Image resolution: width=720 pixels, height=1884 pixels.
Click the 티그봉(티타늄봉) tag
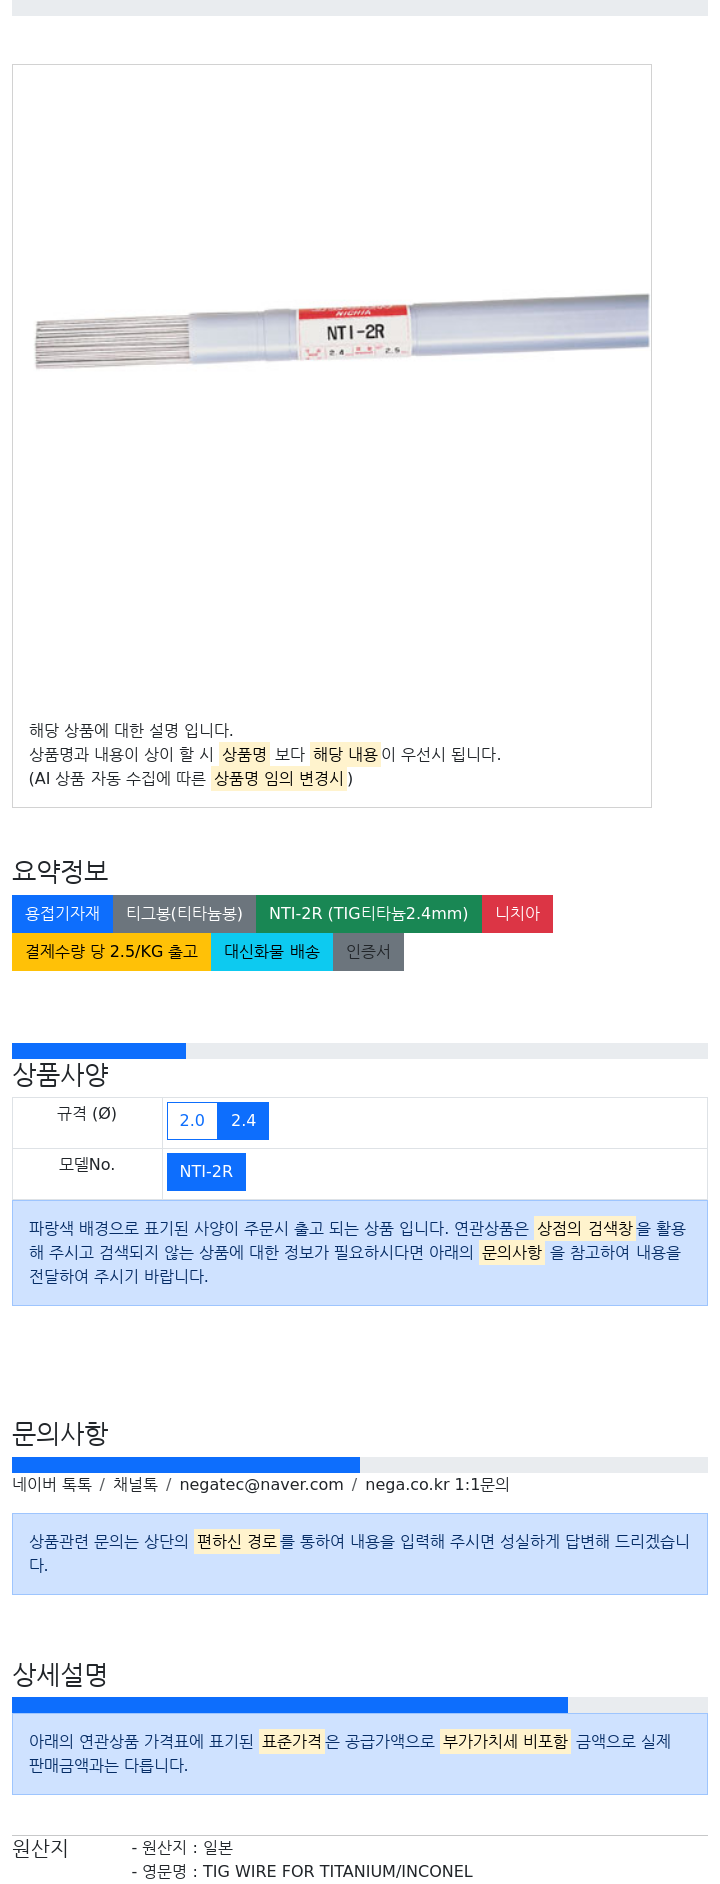[184, 914]
